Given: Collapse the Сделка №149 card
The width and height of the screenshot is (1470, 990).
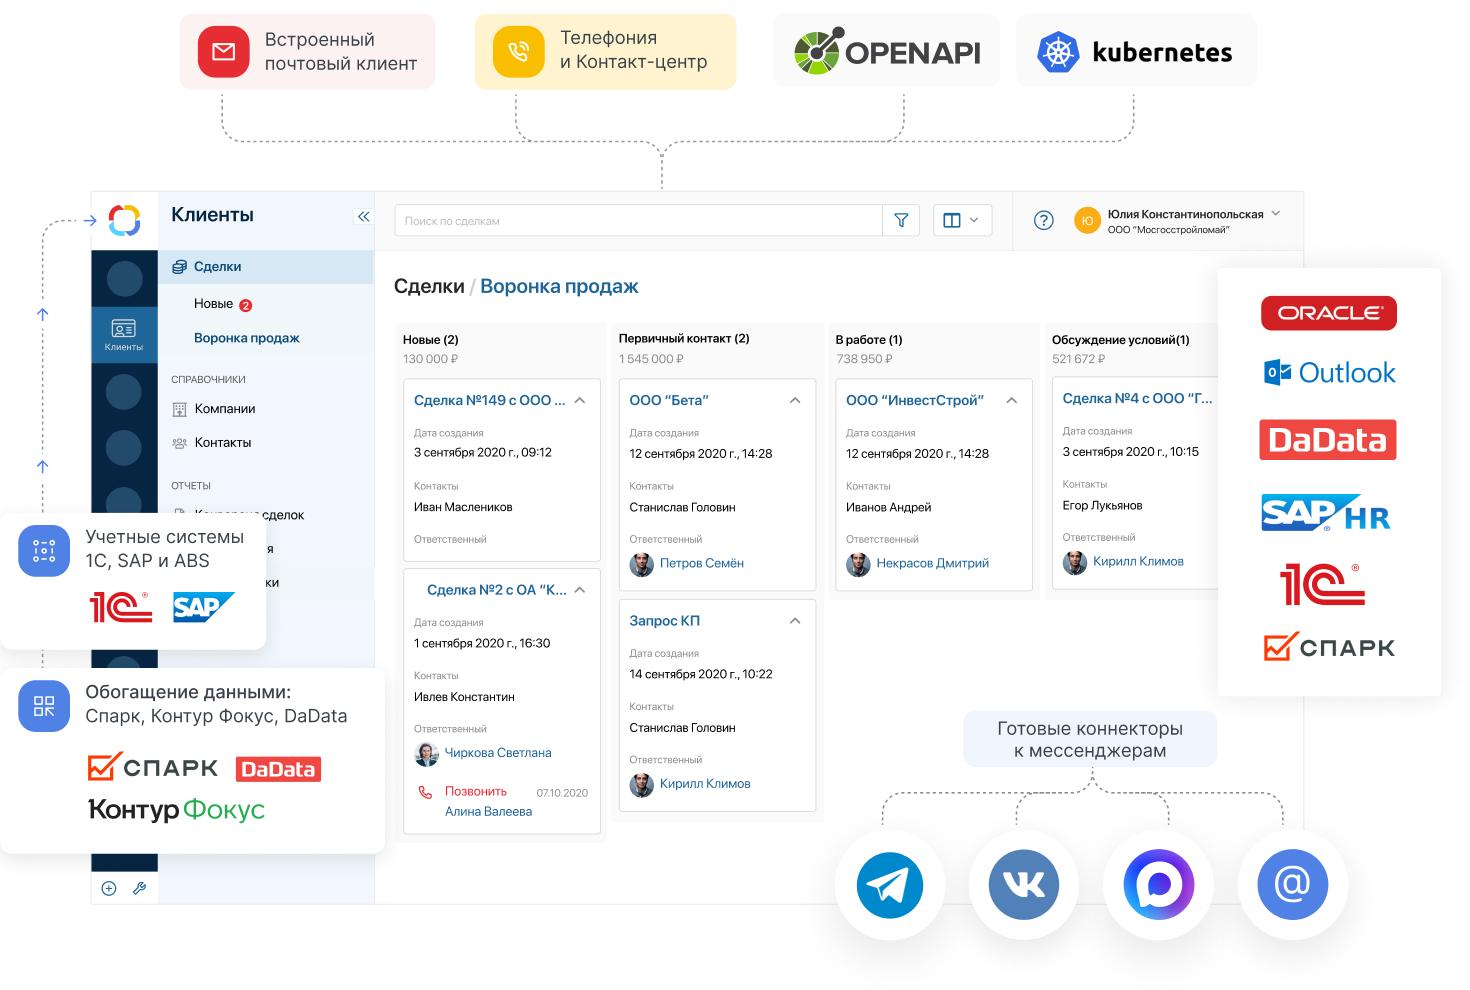Looking at the screenshot, I should 580,400.
